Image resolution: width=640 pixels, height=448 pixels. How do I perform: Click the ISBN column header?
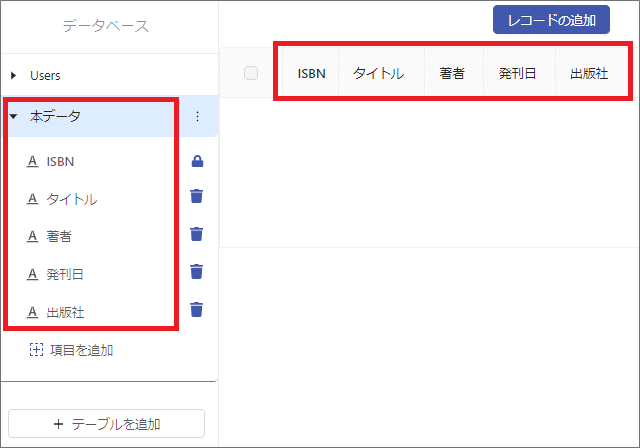coord(311,73)
